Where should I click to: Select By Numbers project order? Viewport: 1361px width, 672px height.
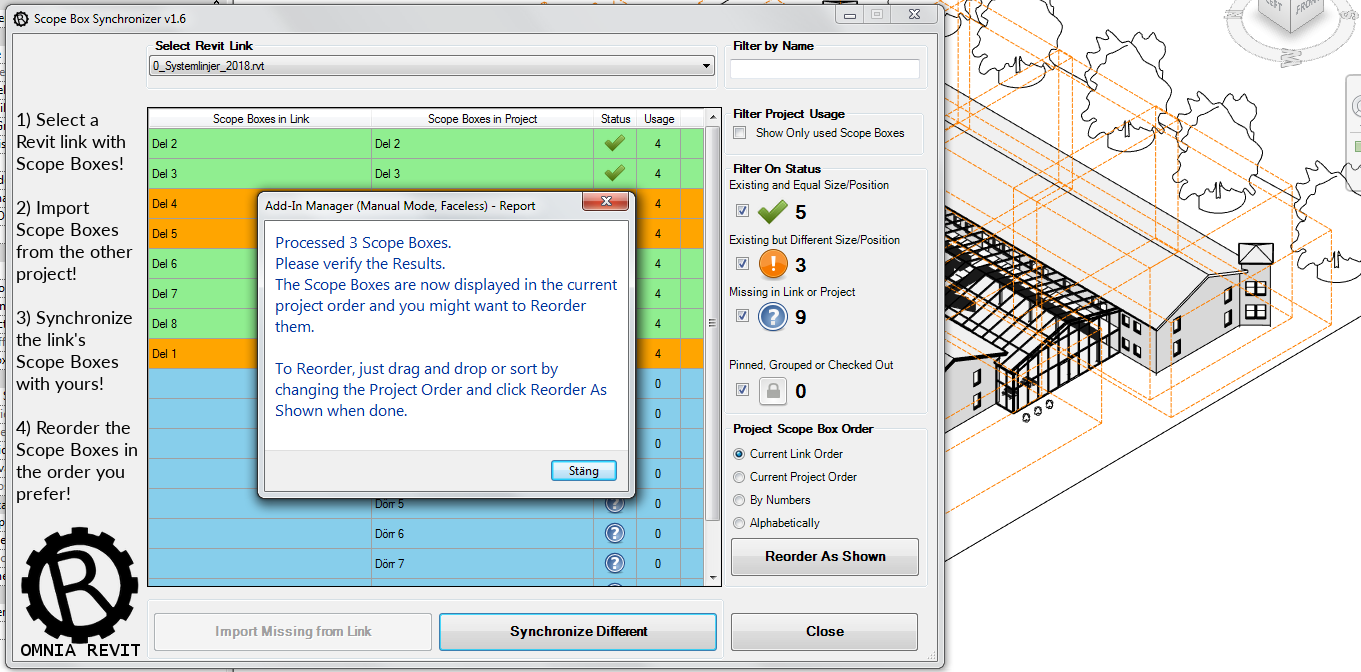(x=738, y=500)
